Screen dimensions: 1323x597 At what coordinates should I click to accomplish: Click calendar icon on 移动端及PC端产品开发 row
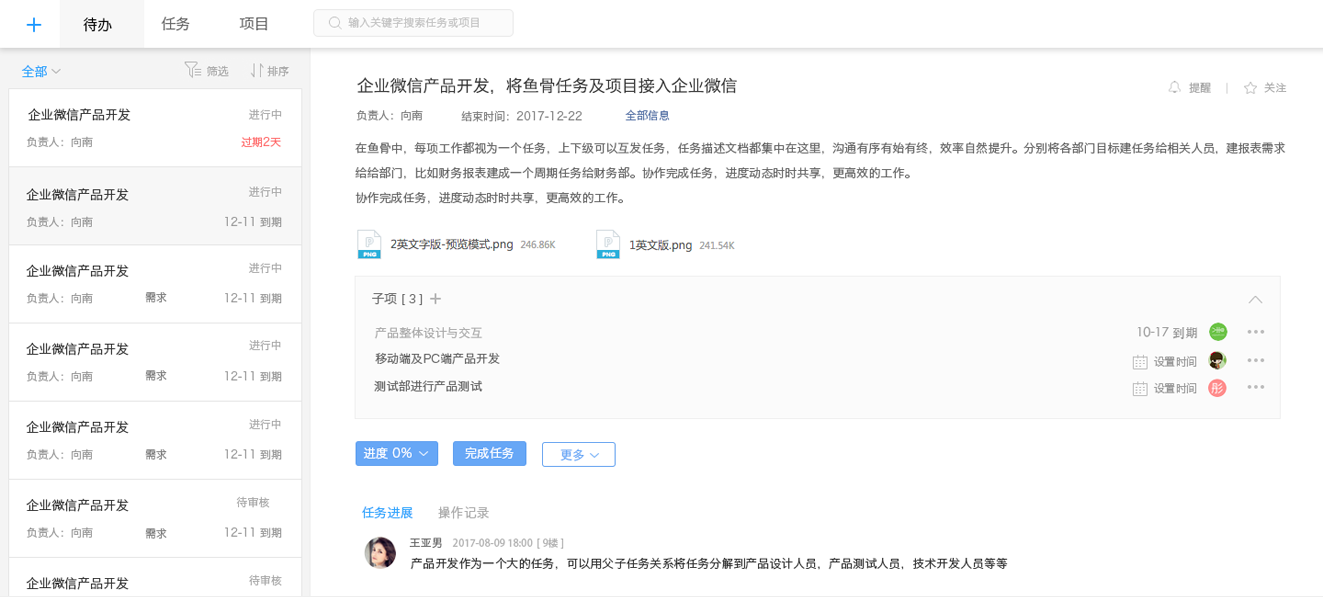coord(1140,362)
